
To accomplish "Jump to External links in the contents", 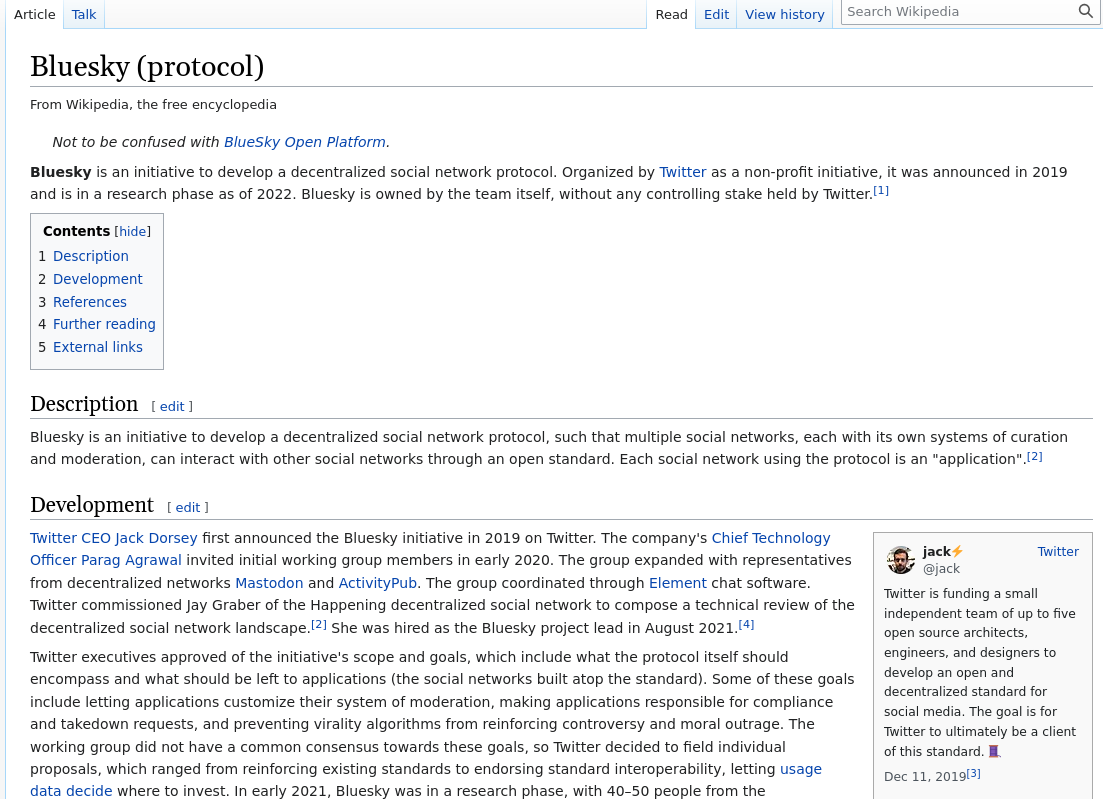I will tap(98, 347).
